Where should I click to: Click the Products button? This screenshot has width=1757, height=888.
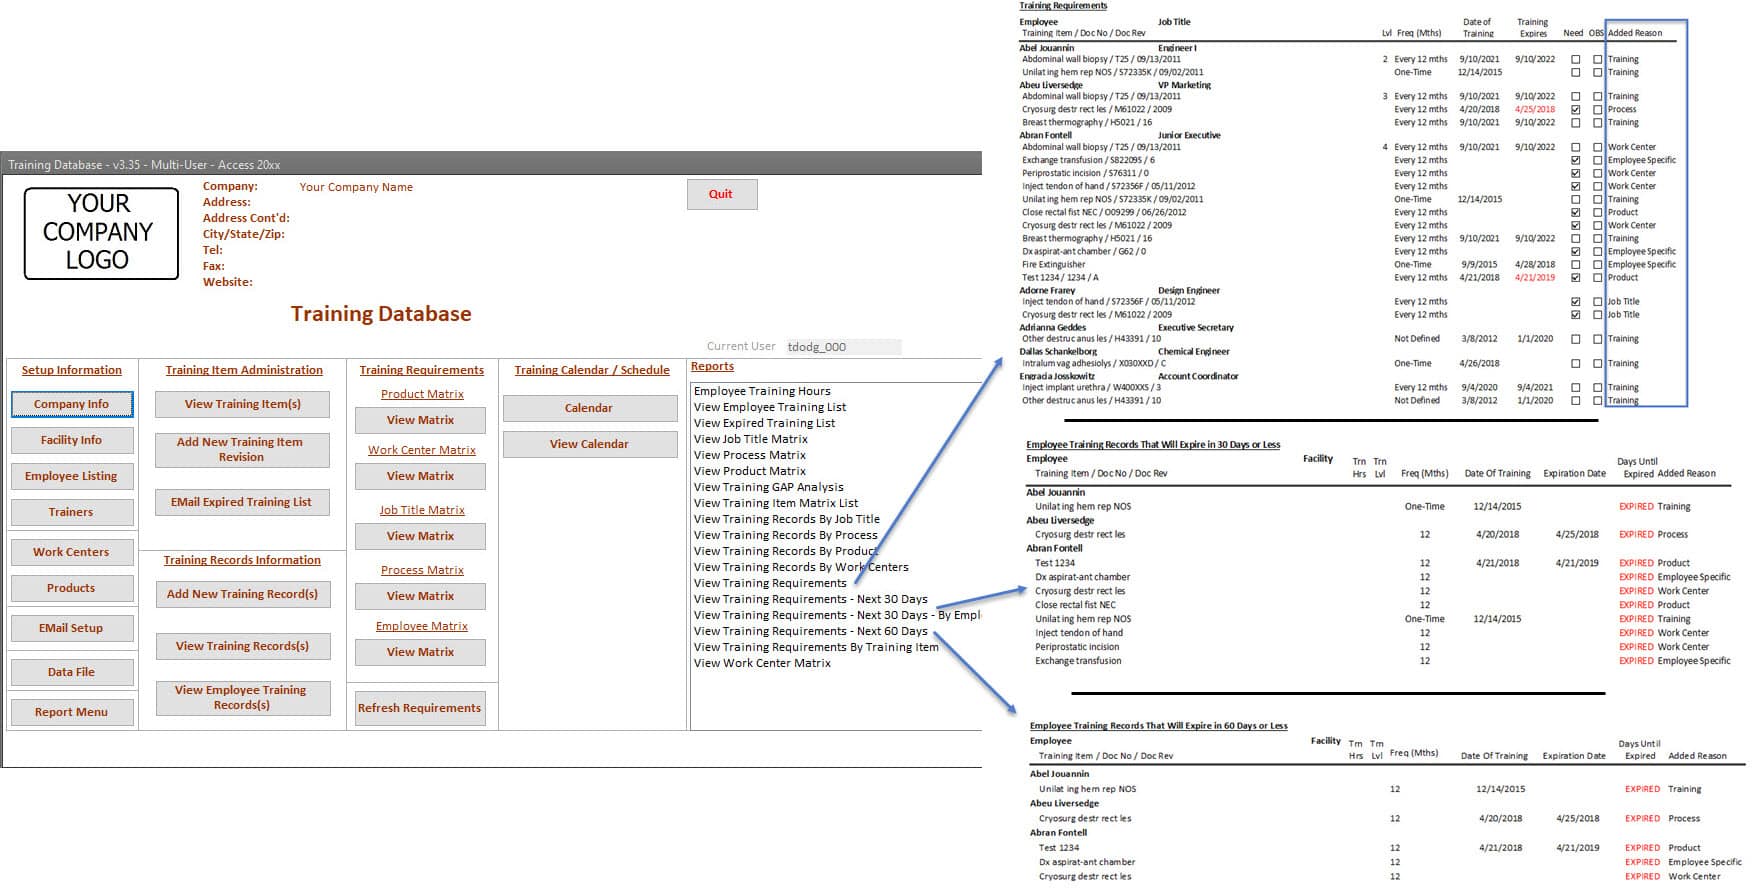pyautogui.click(x=72, y=588)
